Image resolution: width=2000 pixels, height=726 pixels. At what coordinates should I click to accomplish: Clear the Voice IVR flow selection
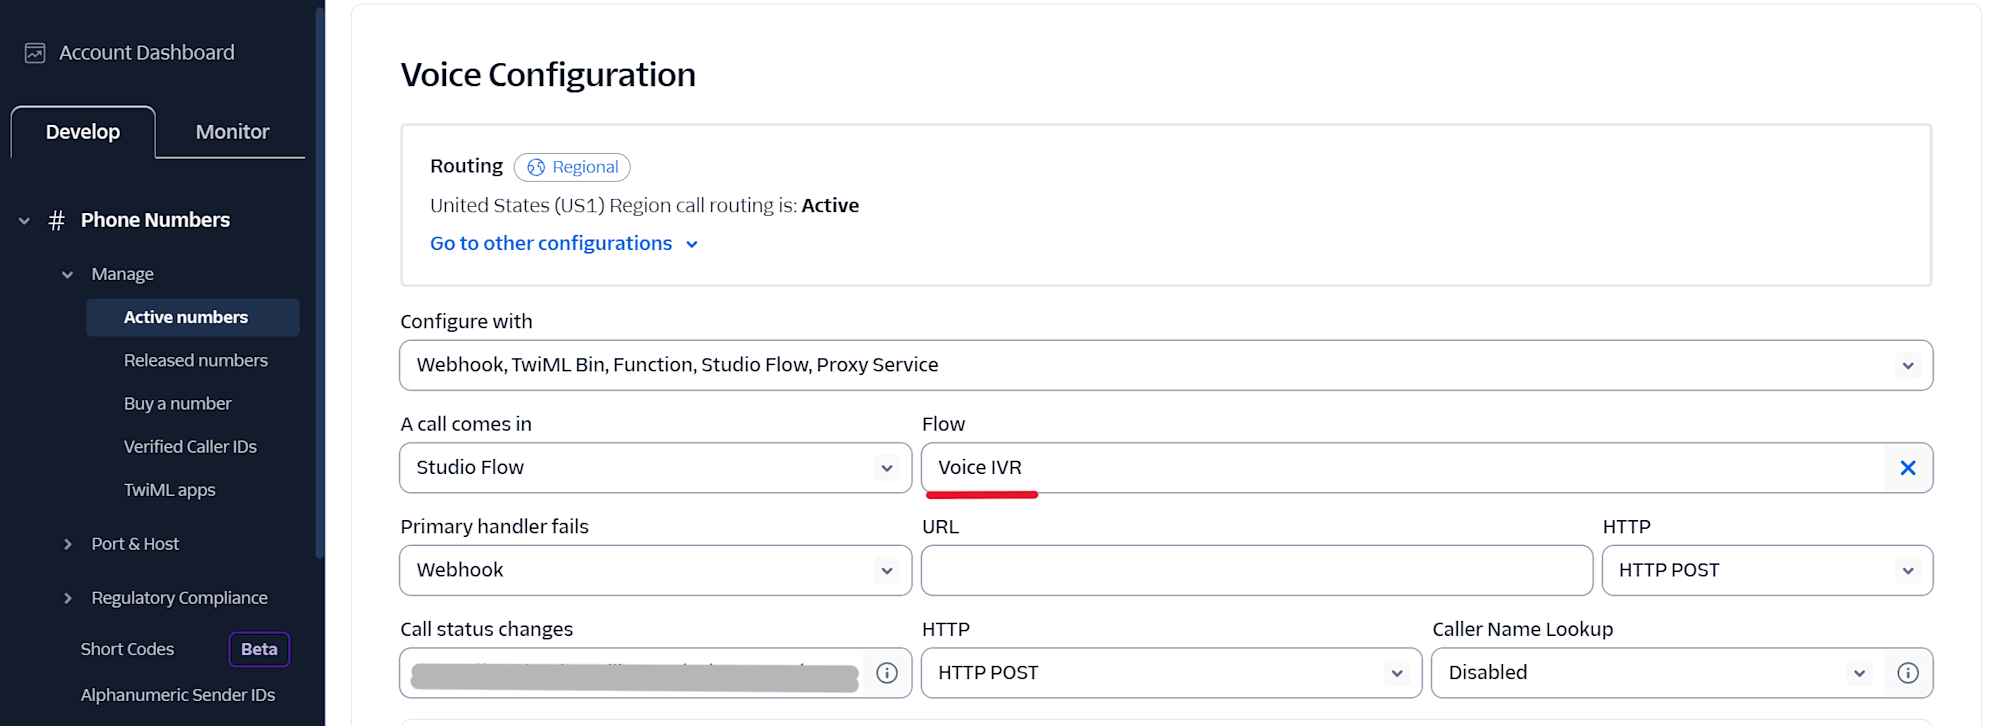[1907, 468]
